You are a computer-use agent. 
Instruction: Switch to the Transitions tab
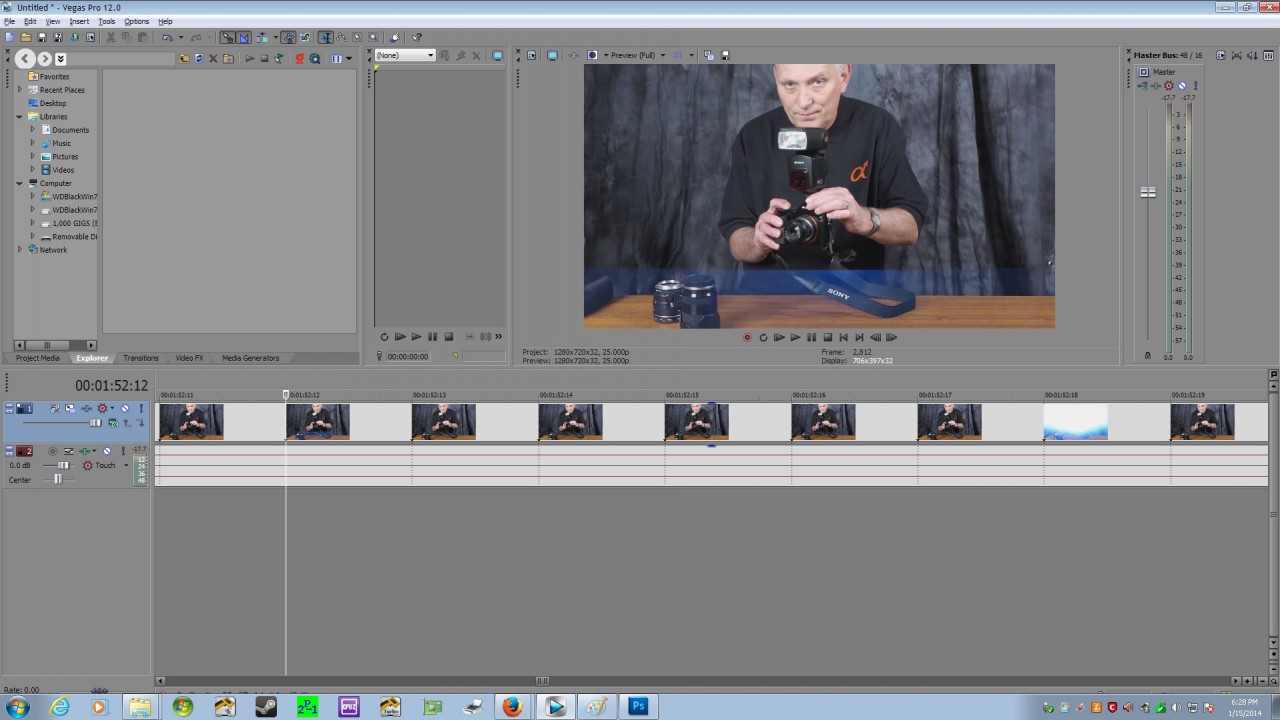click(x=141, y=358)
